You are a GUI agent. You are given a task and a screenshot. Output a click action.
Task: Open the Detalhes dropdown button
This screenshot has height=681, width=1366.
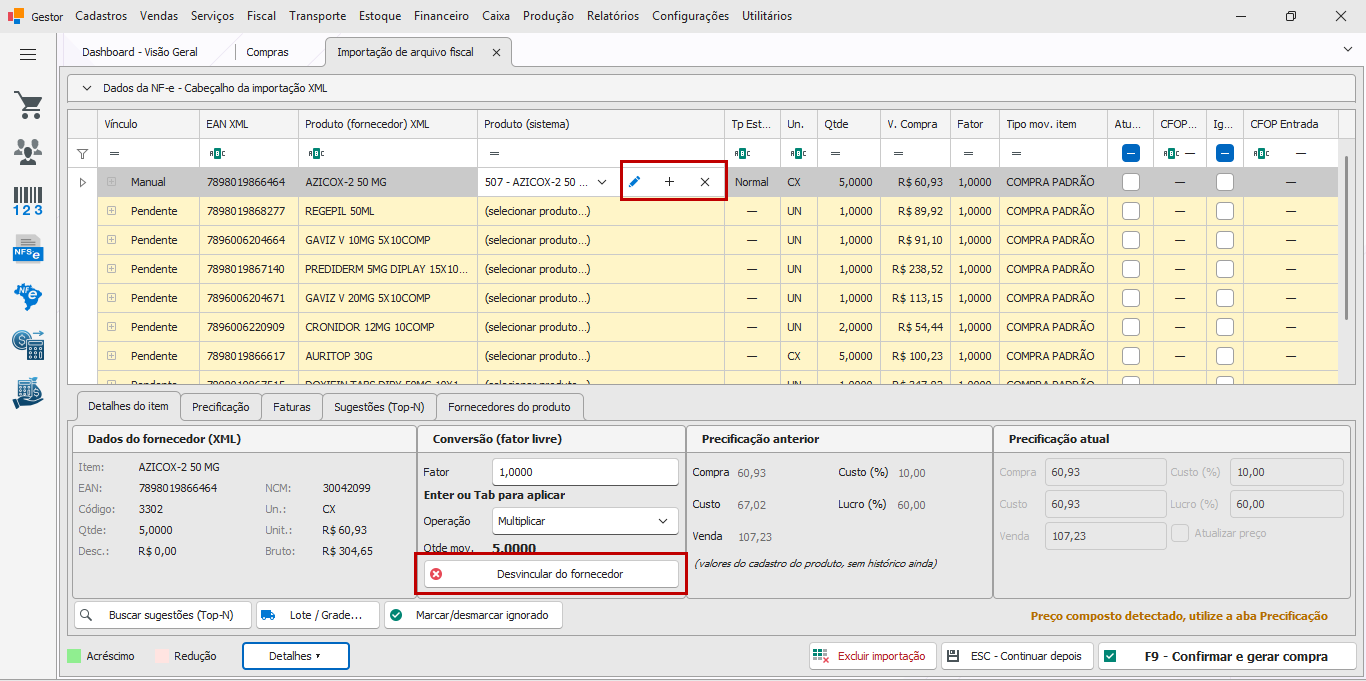[x=295, y=656]
